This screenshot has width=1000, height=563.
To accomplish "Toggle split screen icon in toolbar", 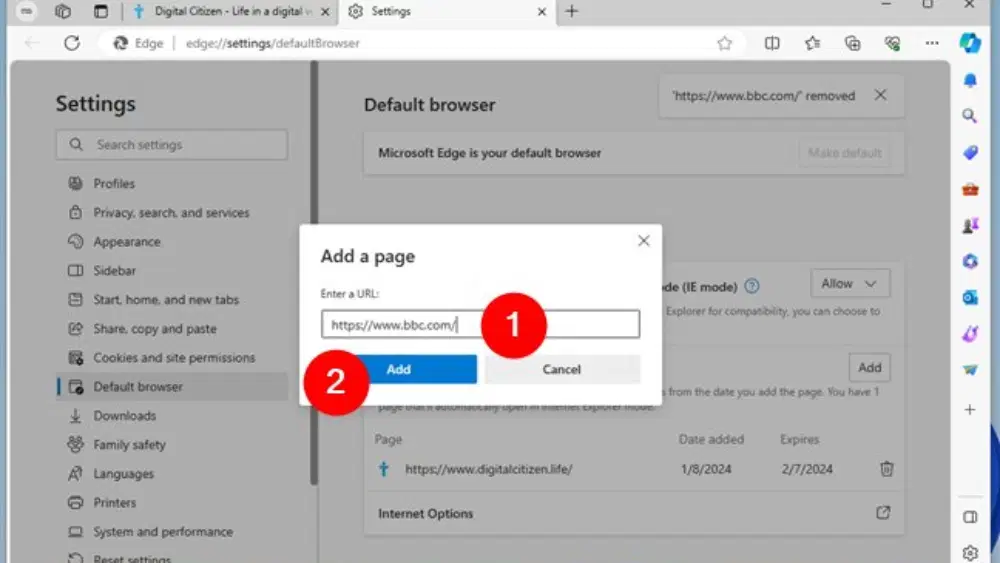I will 772,43.
